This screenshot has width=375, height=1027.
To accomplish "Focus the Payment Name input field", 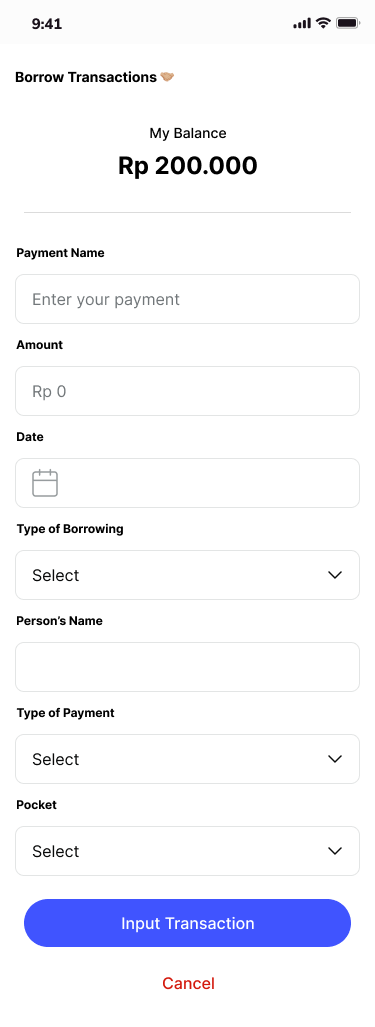I will (x=188, y=299).
